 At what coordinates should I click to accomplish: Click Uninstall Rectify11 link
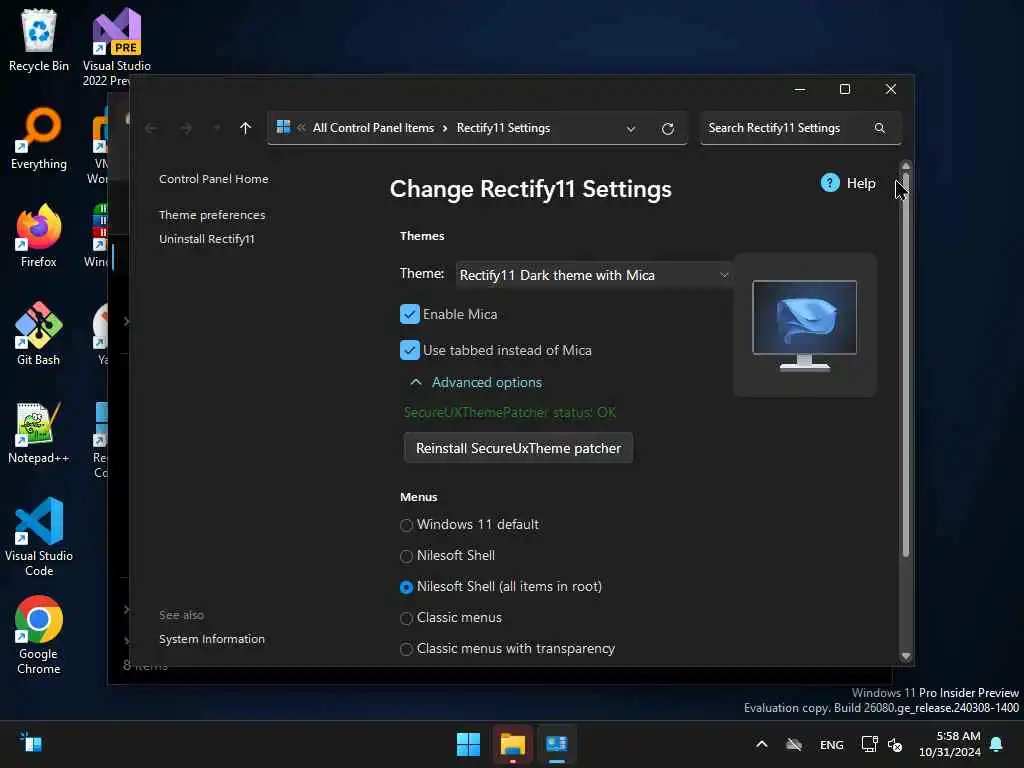(207, 239)
